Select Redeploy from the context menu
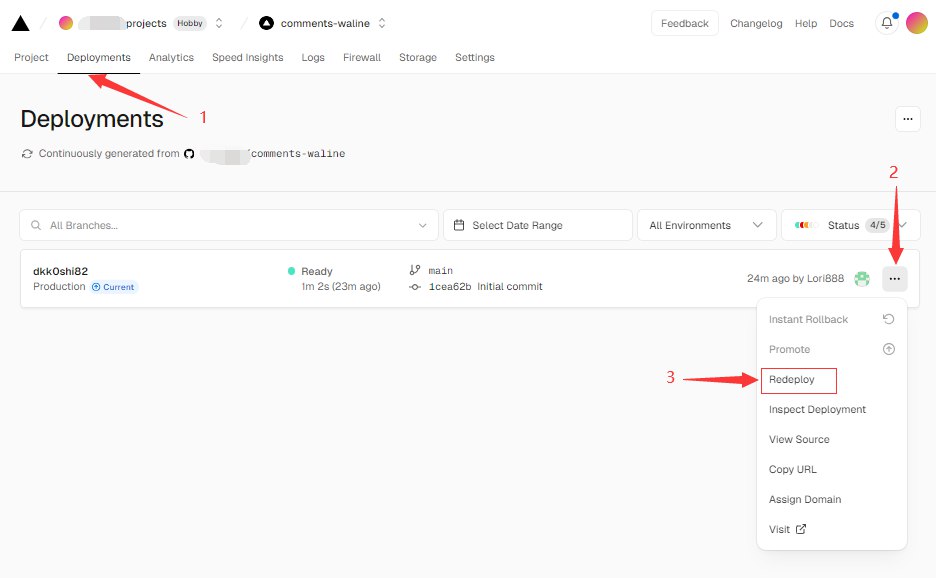The height and width of the screenshot is (578, 936). click(792, 380)
